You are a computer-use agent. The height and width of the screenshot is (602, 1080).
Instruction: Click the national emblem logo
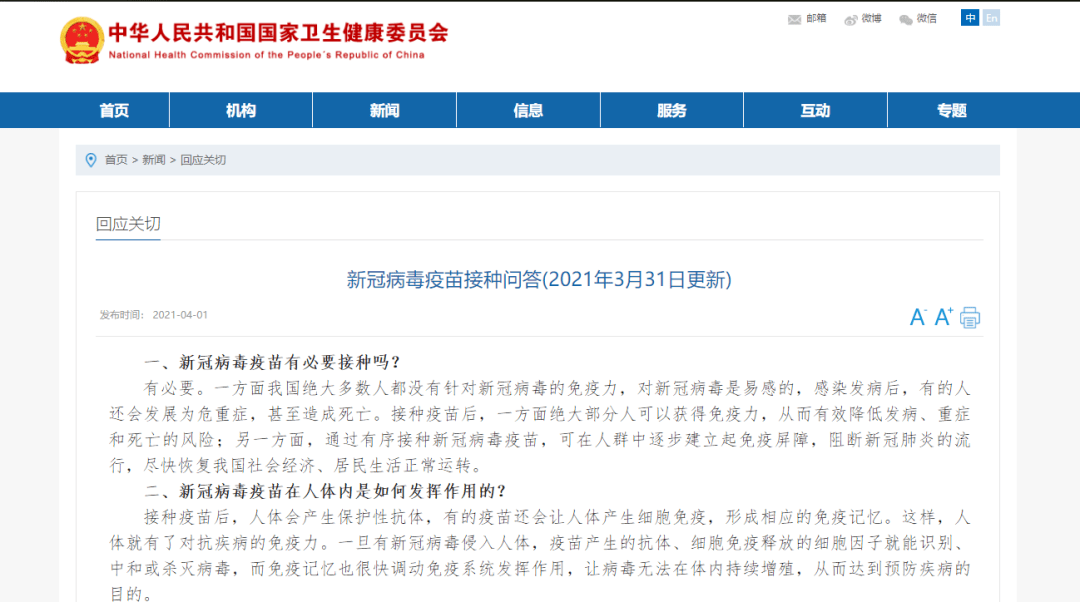pos(81,40)
